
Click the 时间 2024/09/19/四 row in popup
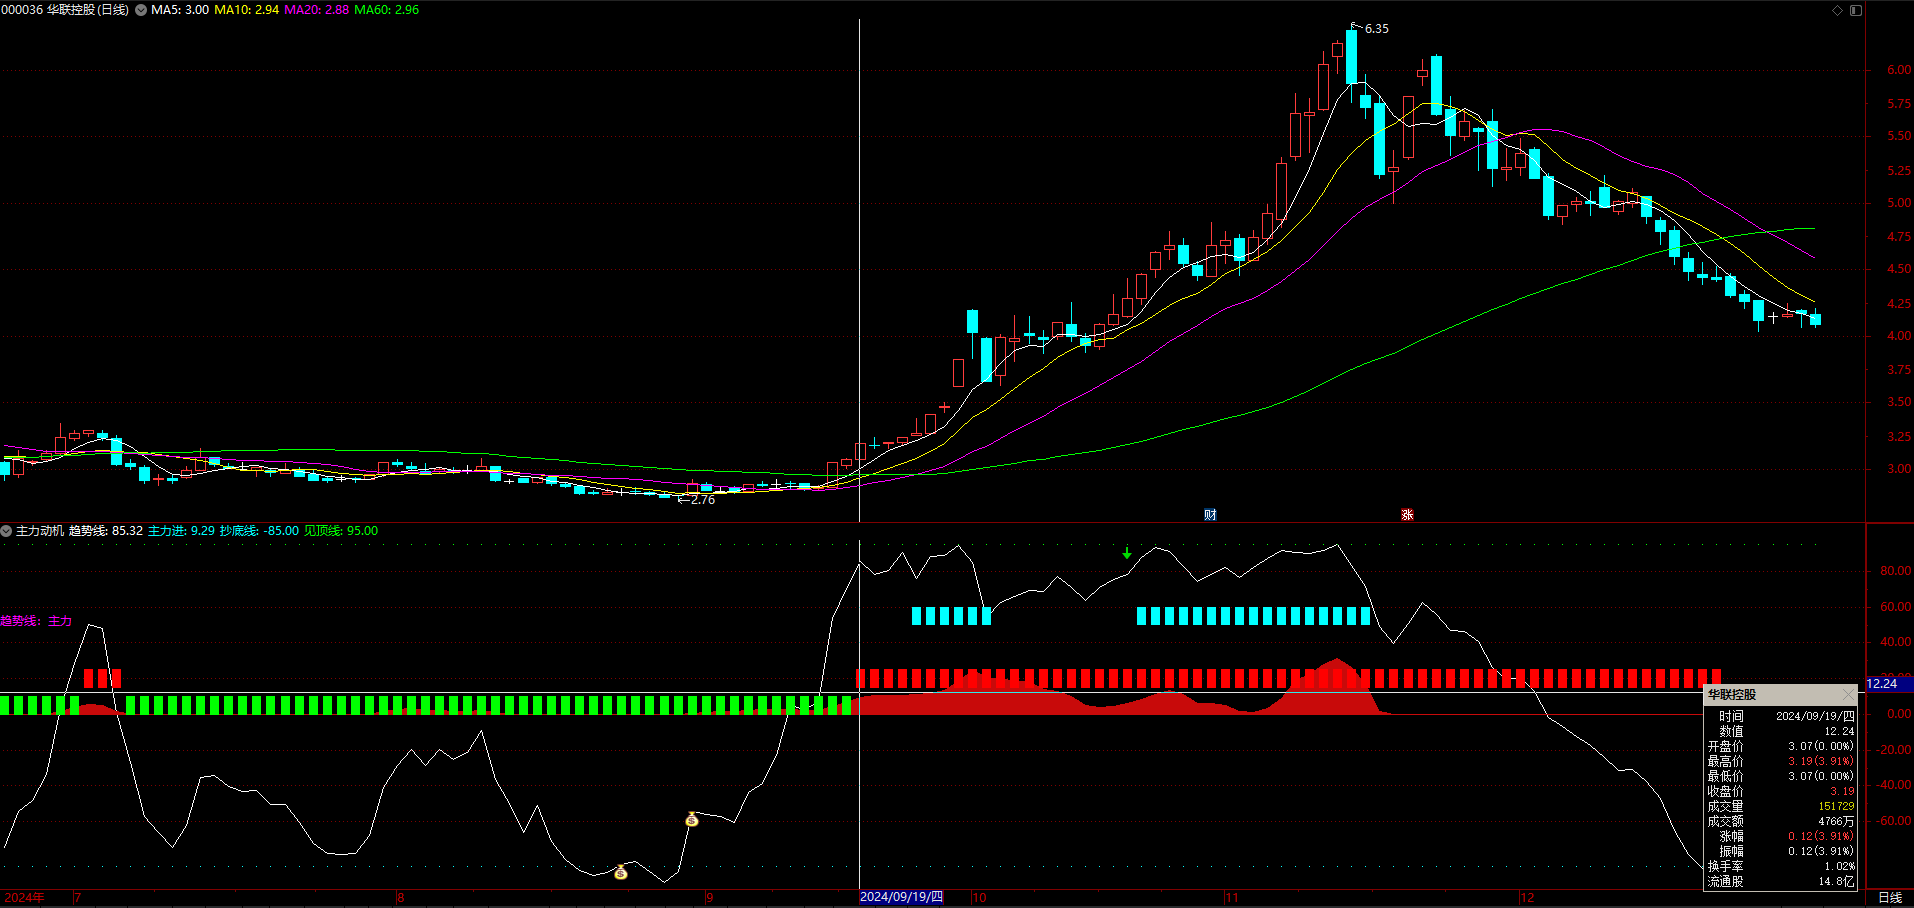pyautogui.click(x=1780, y=716)
